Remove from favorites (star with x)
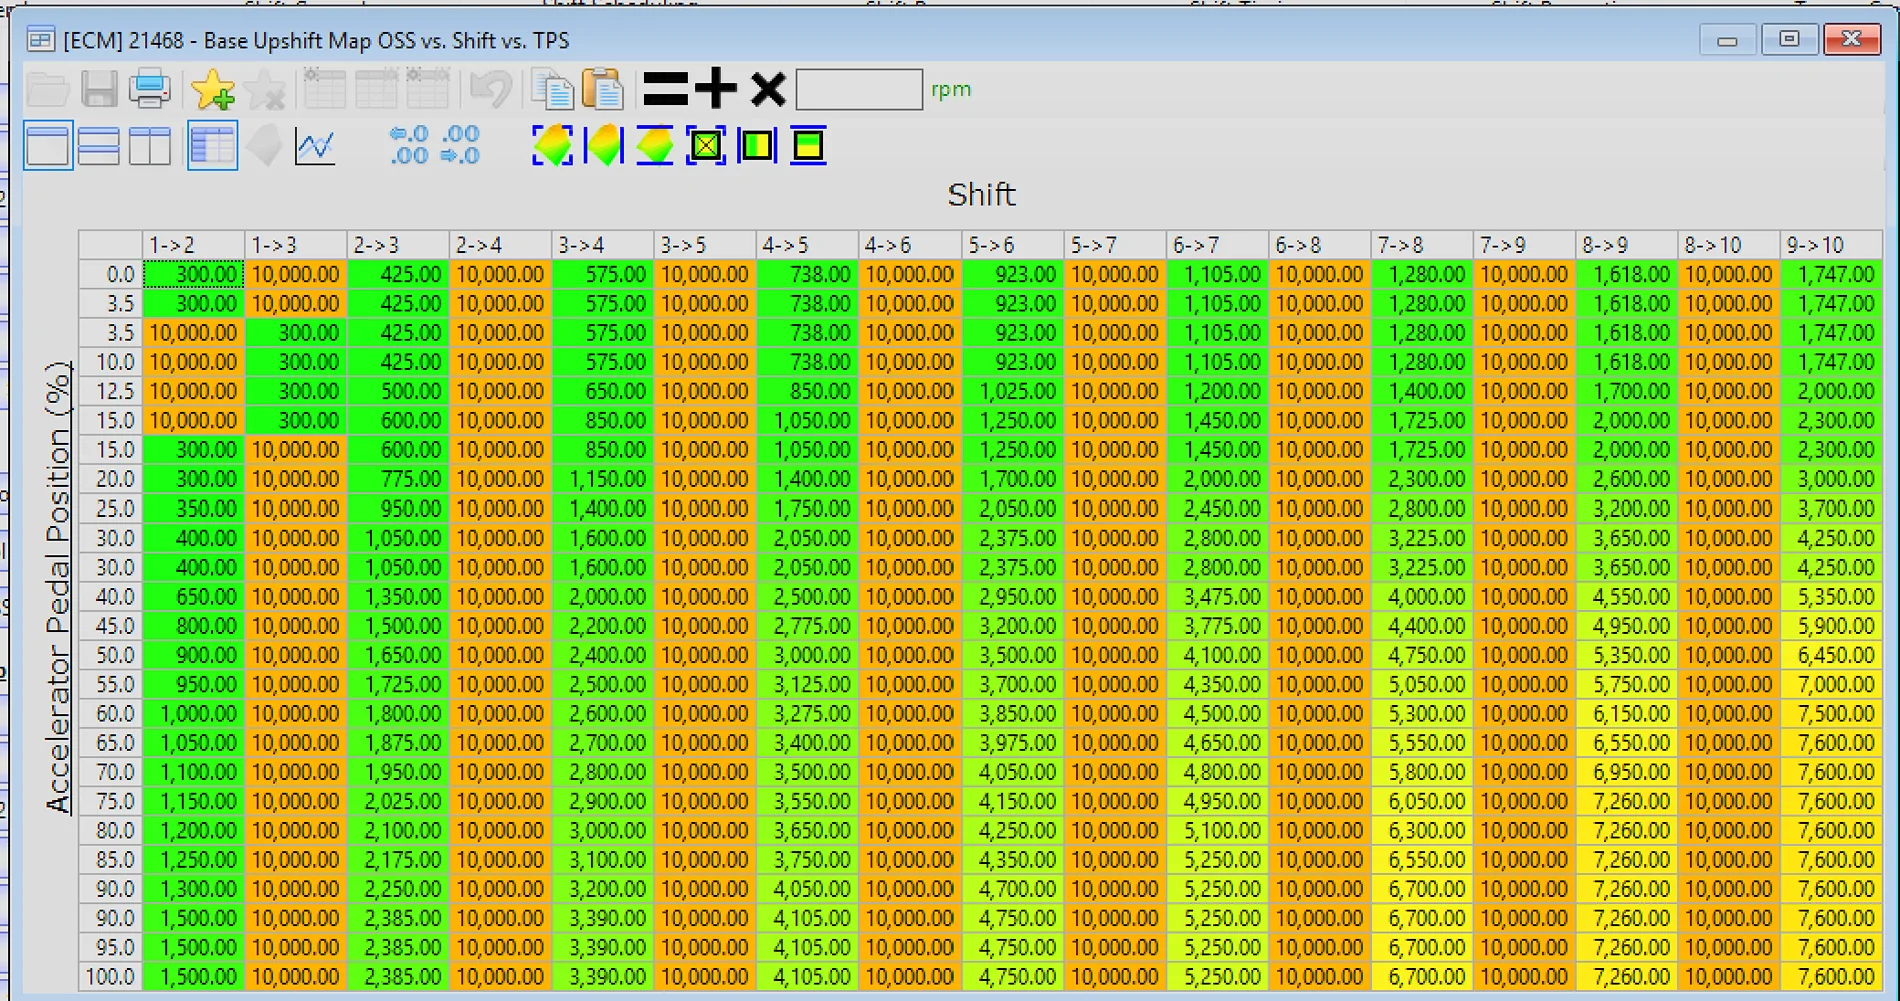The width and height of the screenshot is (1900, 1001). click(266, 89)
